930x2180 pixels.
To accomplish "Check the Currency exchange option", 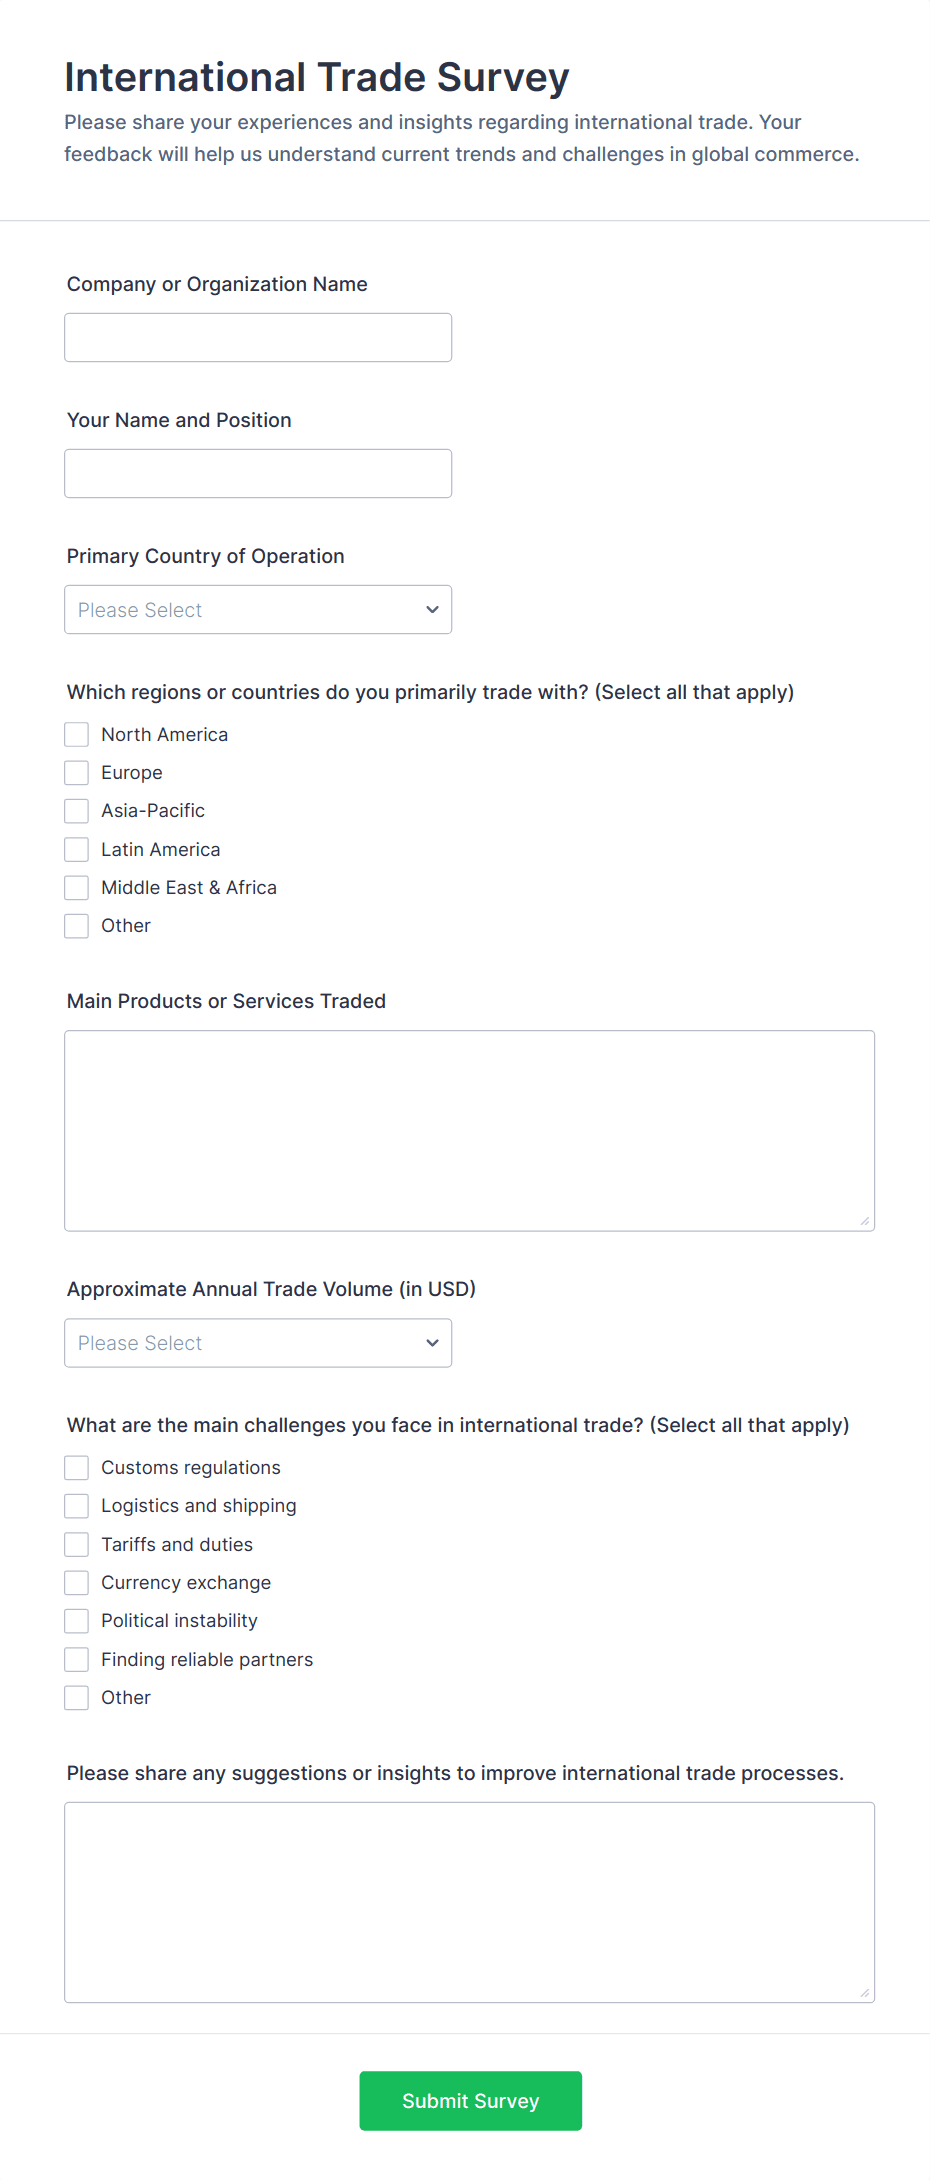I will point(76,1582).
